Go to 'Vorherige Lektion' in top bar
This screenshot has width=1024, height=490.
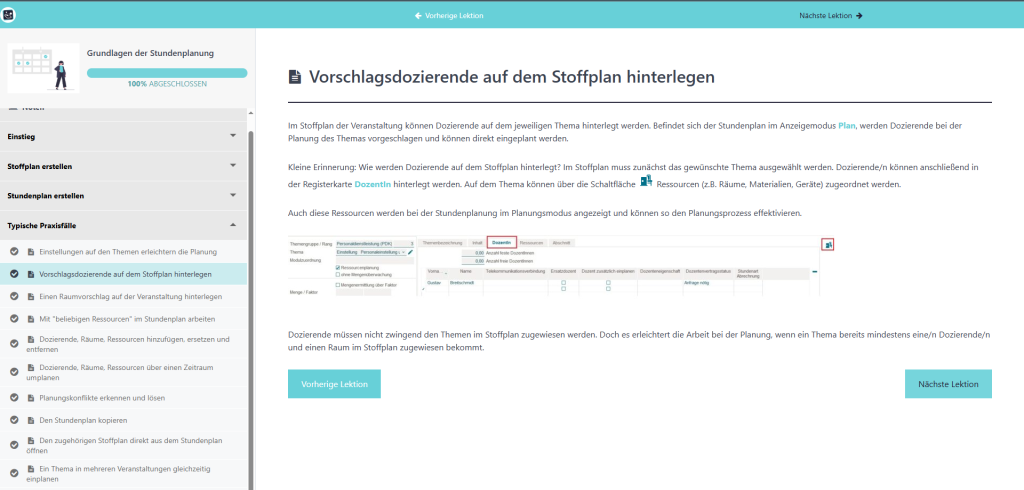click(x=449, y=15)
